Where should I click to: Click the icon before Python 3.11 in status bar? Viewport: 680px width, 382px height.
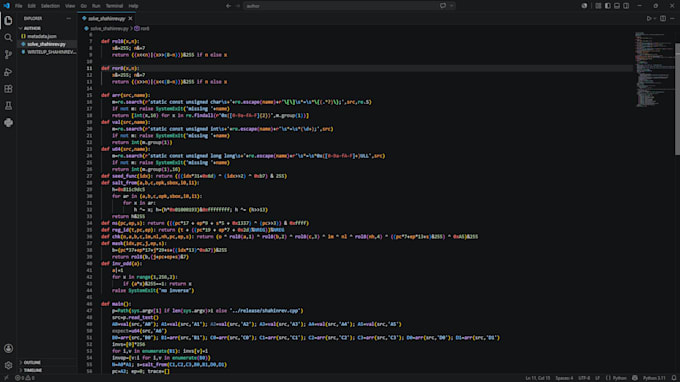pos(635,378)
